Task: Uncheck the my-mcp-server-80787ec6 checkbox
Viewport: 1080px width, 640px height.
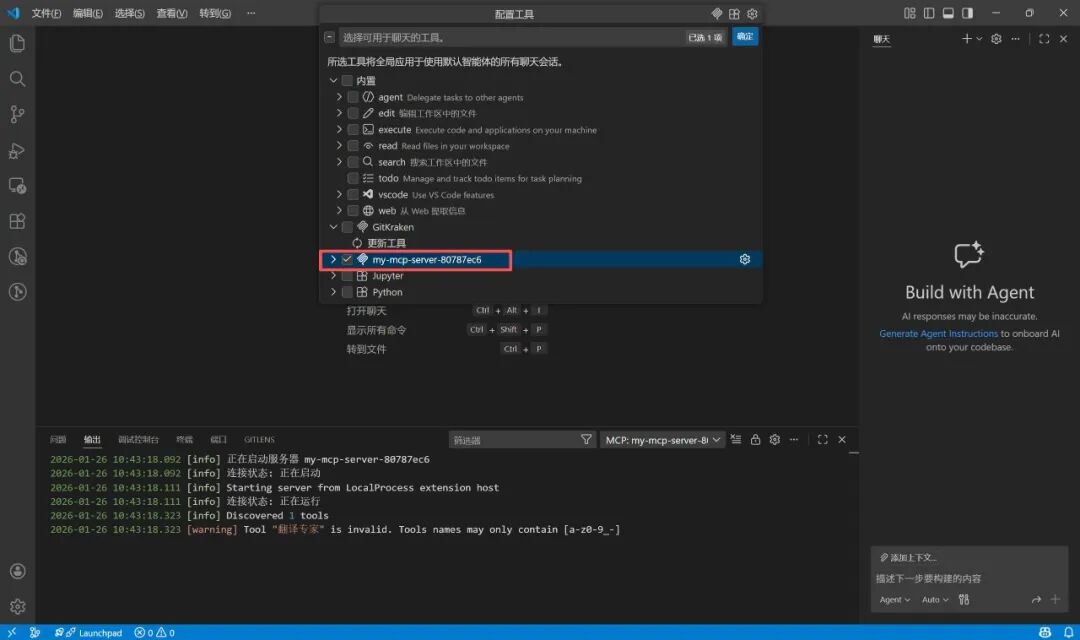Action: 347,259
